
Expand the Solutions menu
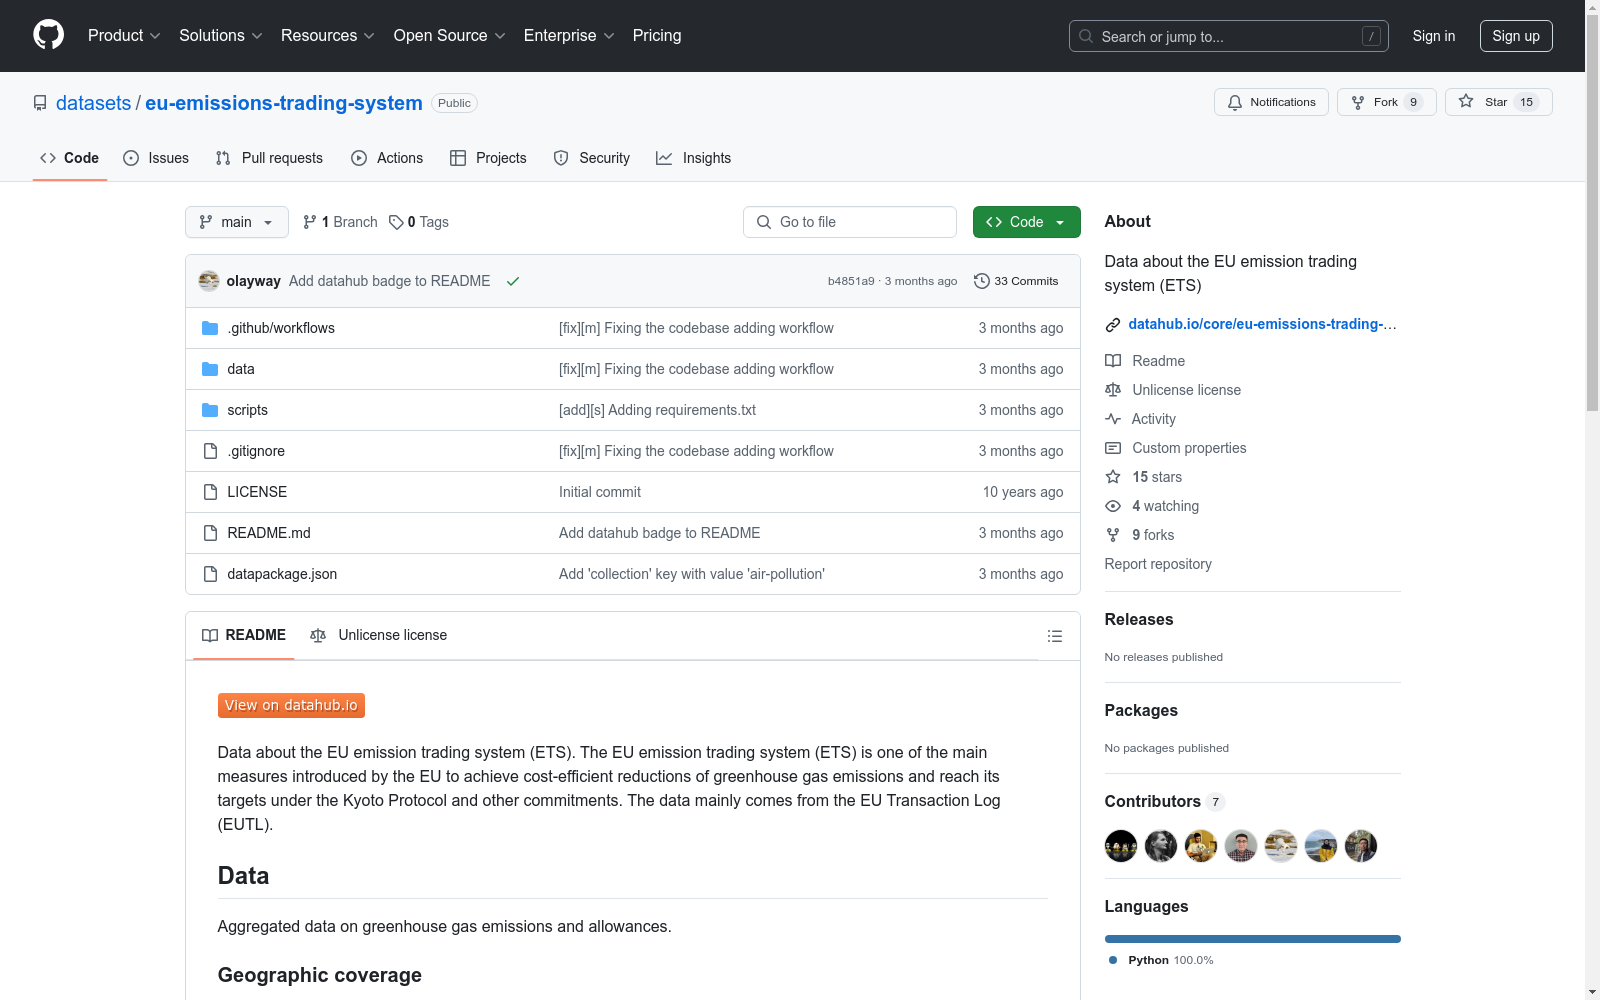[x=221, y=36]
